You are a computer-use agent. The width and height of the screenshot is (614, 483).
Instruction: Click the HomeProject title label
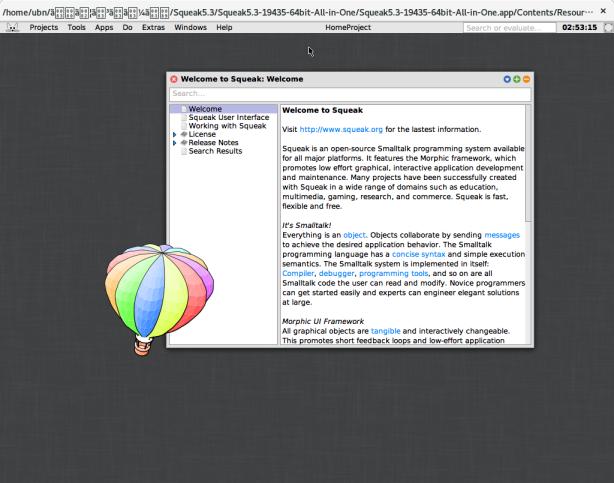(348, 27)
